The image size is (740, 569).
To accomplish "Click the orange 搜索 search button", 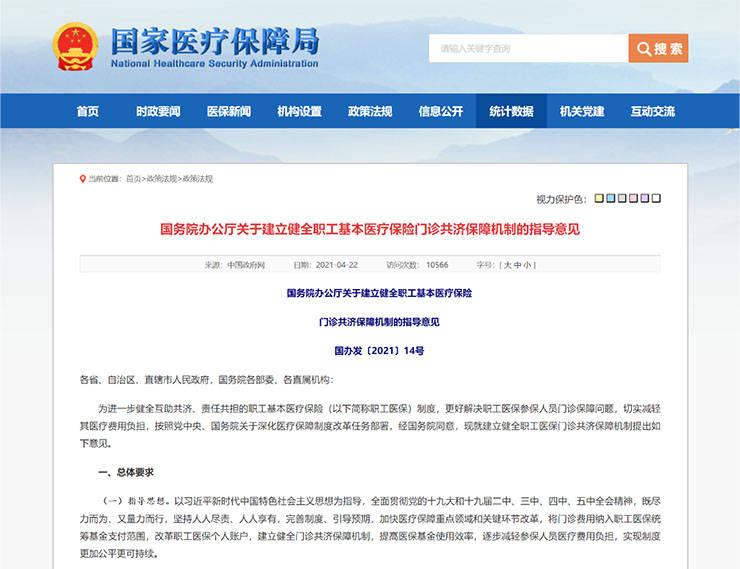I will tap(658, 48).
